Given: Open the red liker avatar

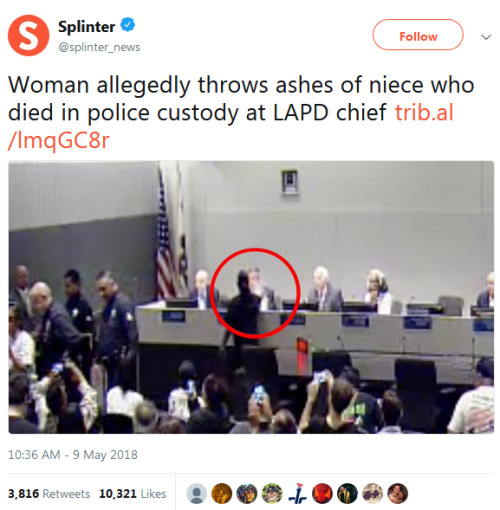Looking at the screenshot, I should 322,493.
